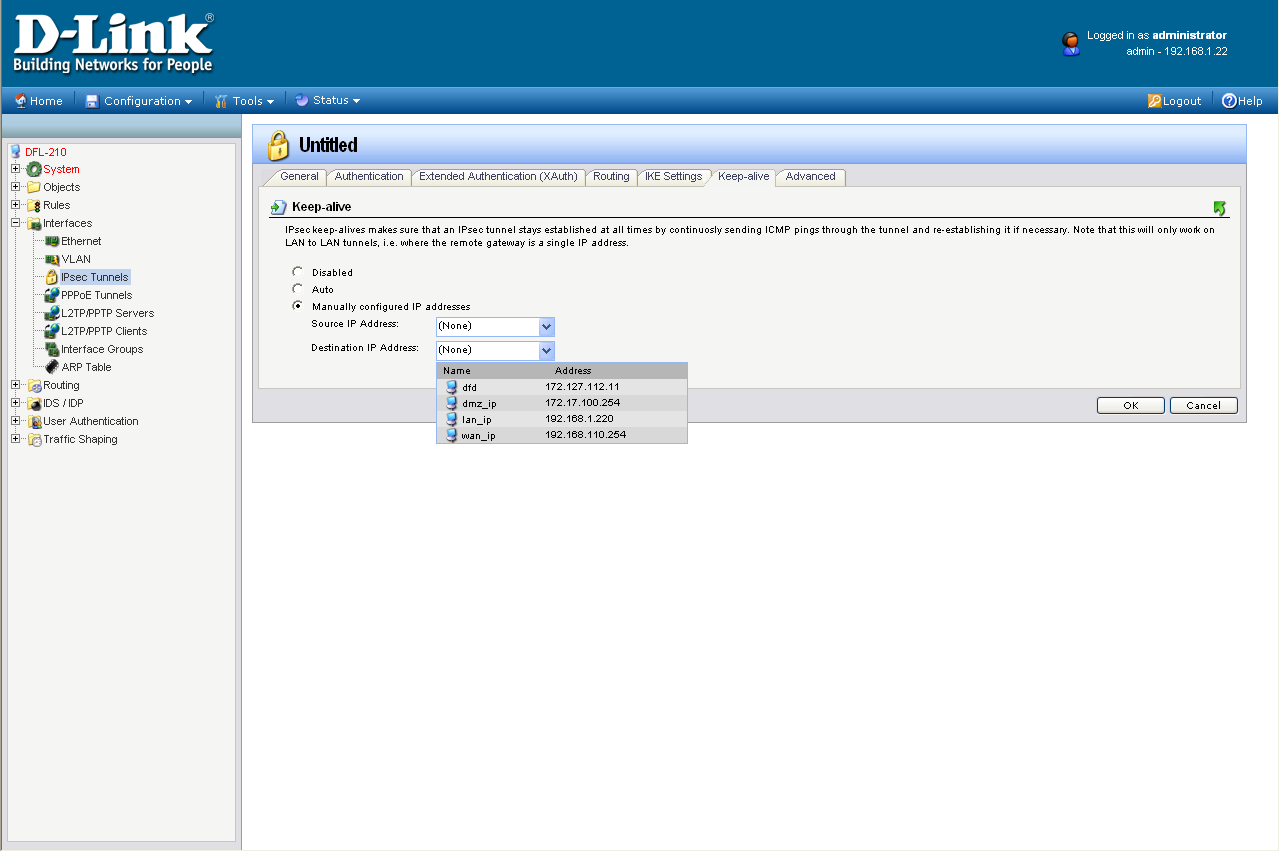
Task: Click the lan_ip address object icon
Action: [452, 419]
